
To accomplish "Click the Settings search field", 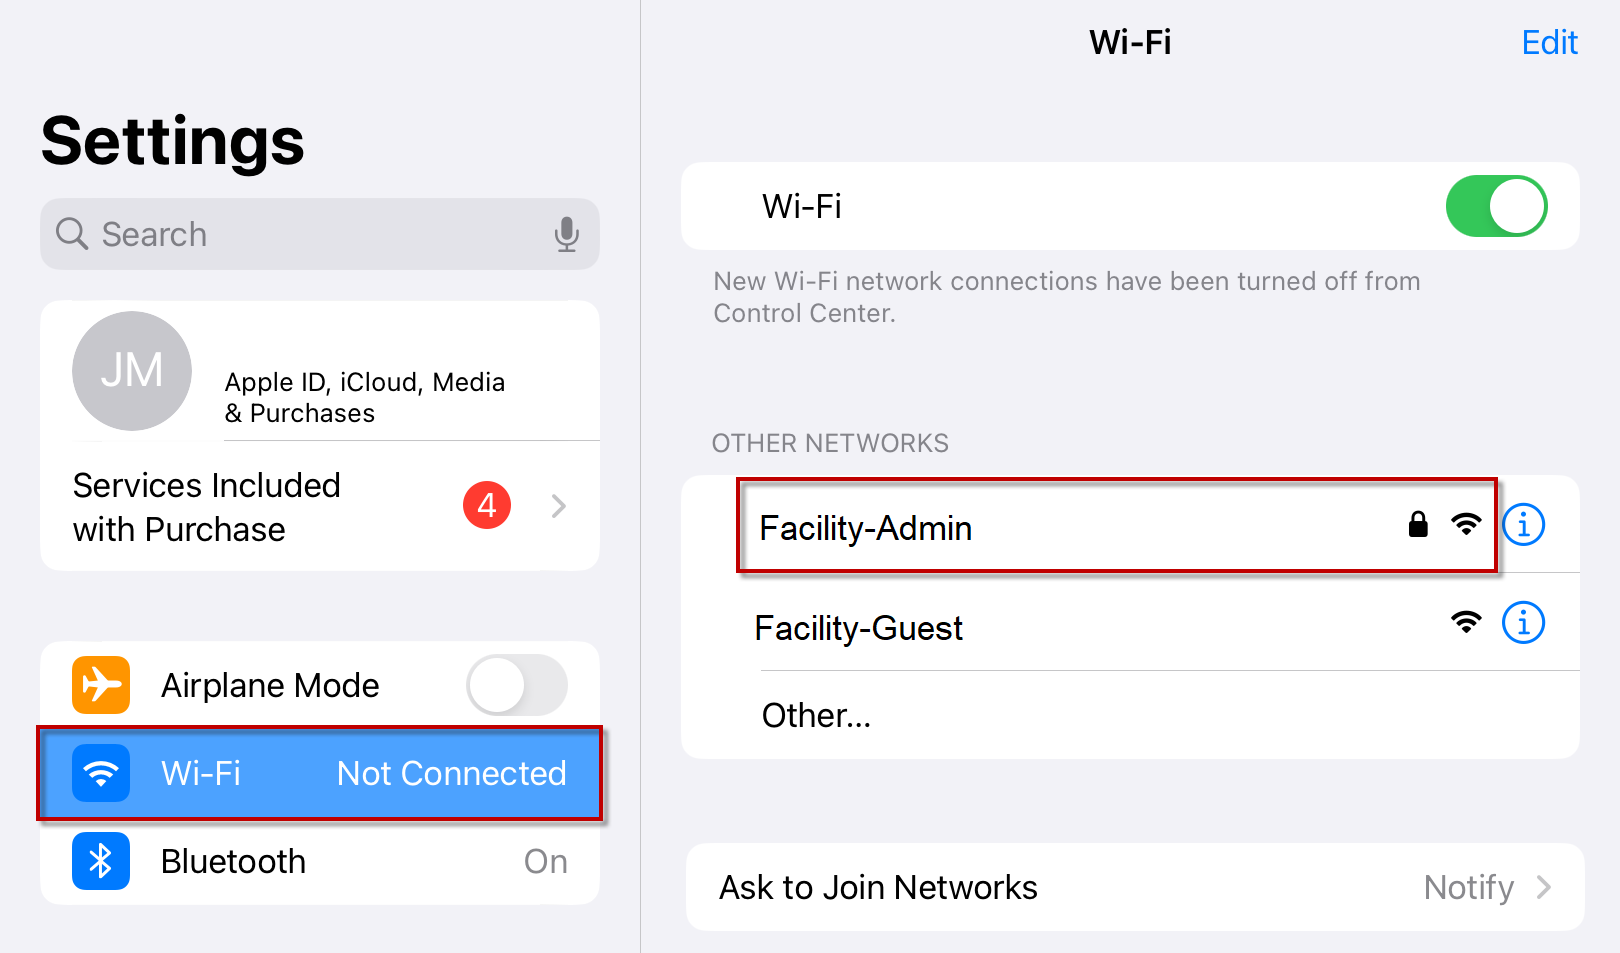I will click(x=320, y=234).
